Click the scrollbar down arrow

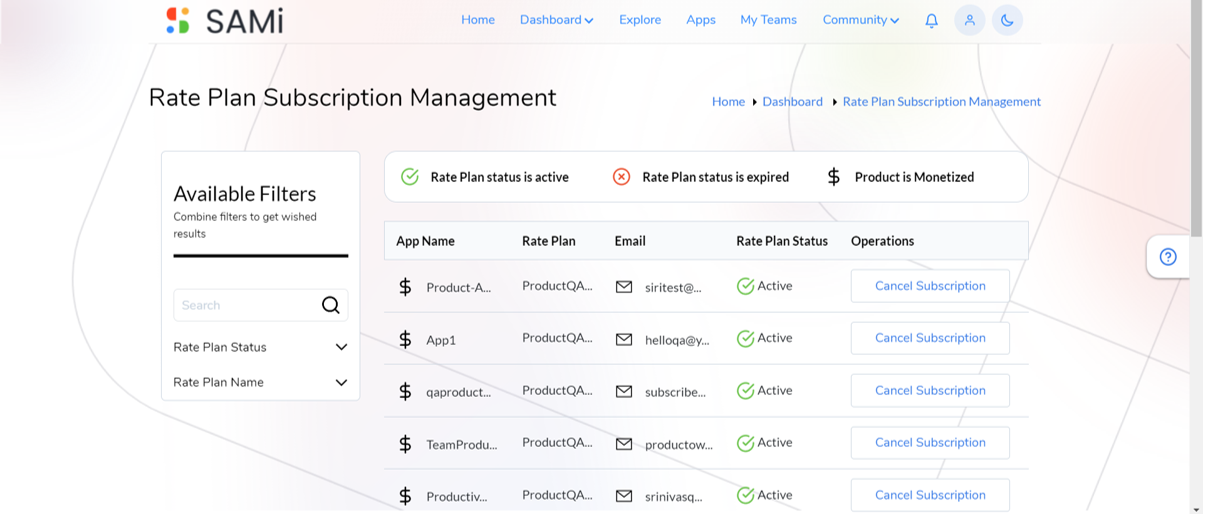coord(1196,510)
